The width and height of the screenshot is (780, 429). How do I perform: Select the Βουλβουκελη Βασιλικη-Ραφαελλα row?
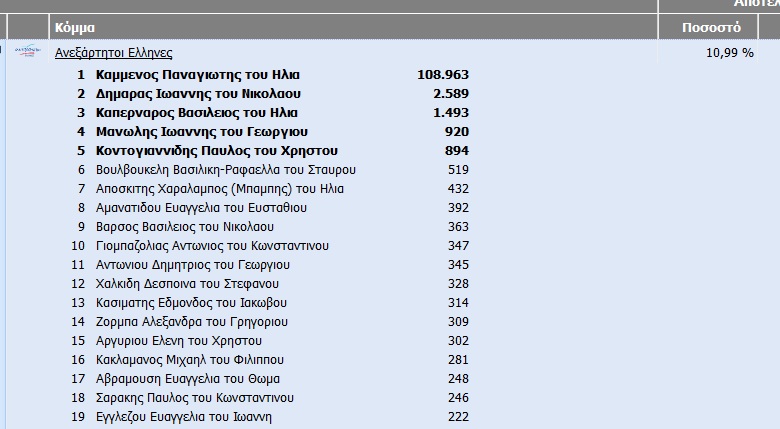tap(225, 170)
